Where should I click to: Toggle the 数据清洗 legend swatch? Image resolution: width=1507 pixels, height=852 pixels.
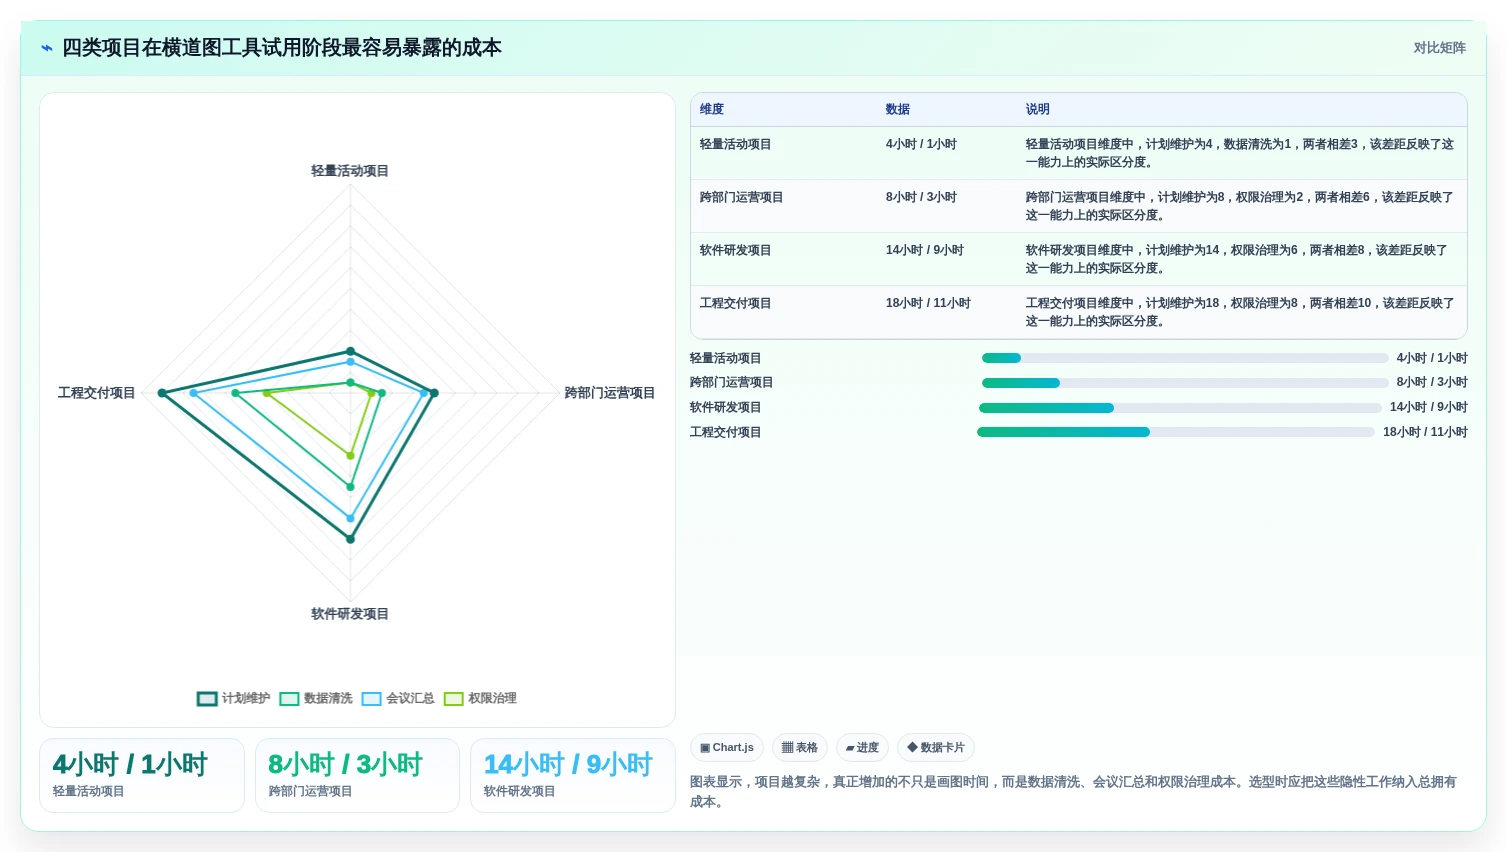289,699
